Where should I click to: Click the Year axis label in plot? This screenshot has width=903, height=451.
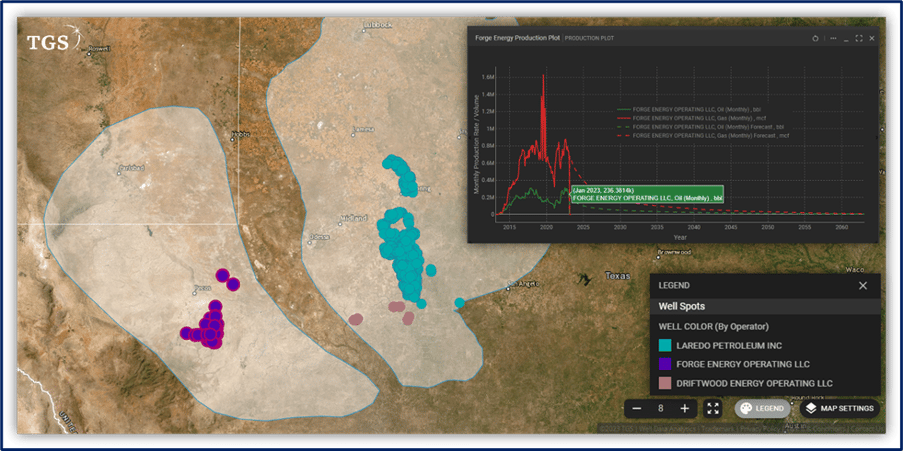pyautogui.click(x=680, y=237)
